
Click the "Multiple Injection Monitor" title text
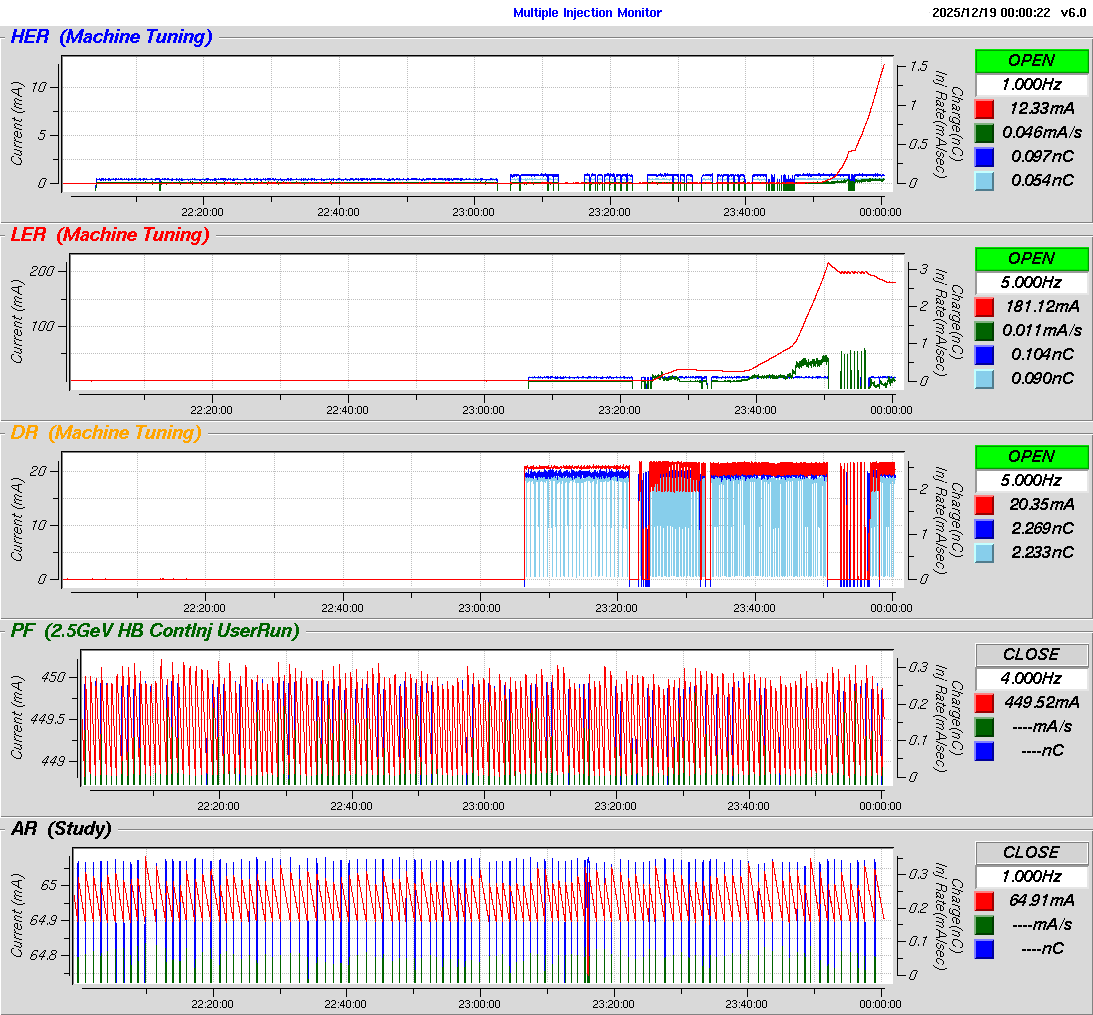(x=587, y=13)
